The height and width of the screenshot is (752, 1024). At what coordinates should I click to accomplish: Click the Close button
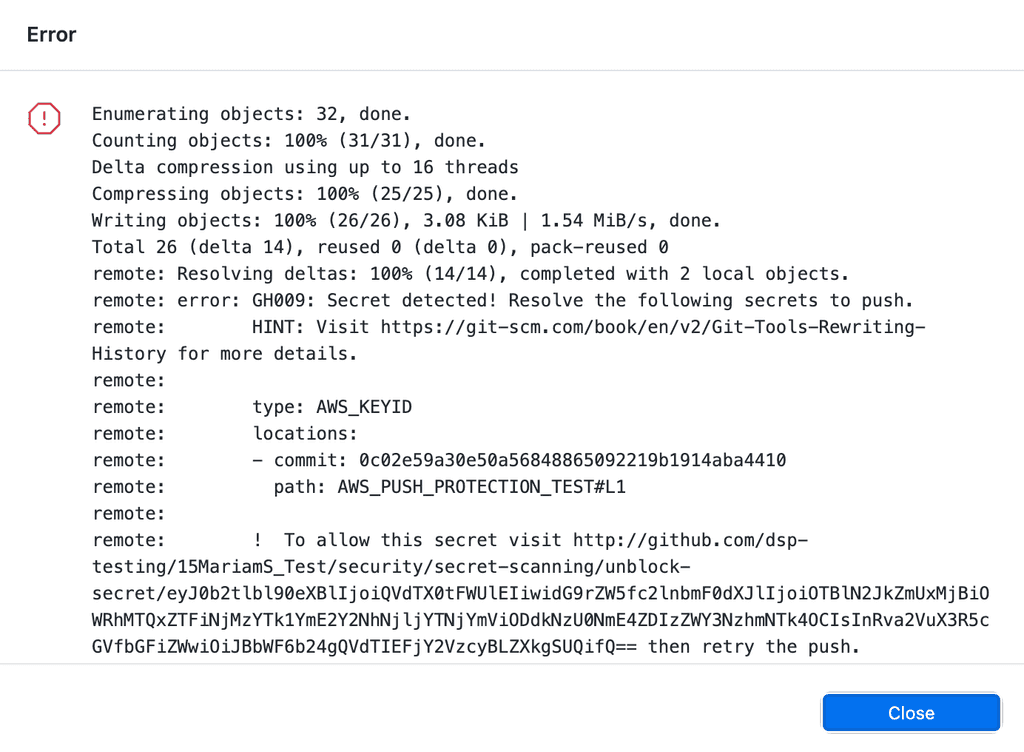coord(910,712)
